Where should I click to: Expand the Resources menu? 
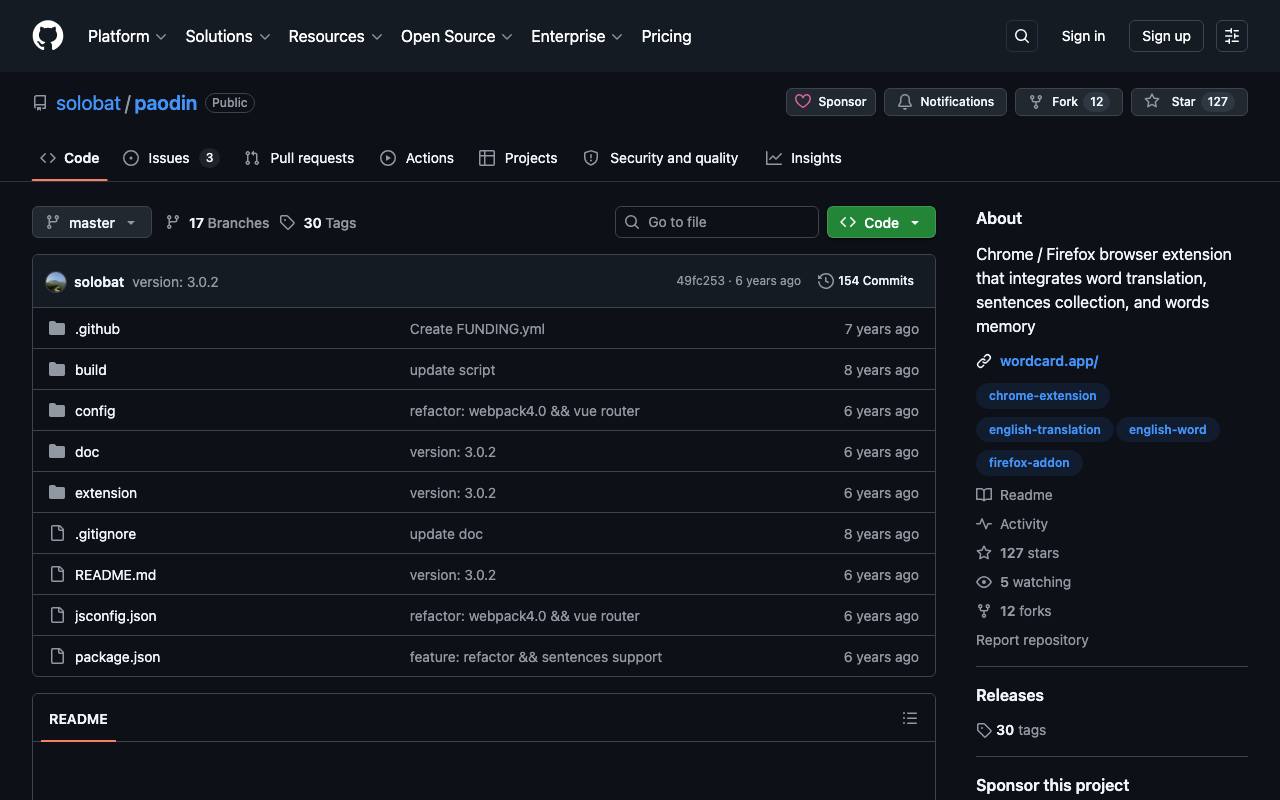pos(336,36)
